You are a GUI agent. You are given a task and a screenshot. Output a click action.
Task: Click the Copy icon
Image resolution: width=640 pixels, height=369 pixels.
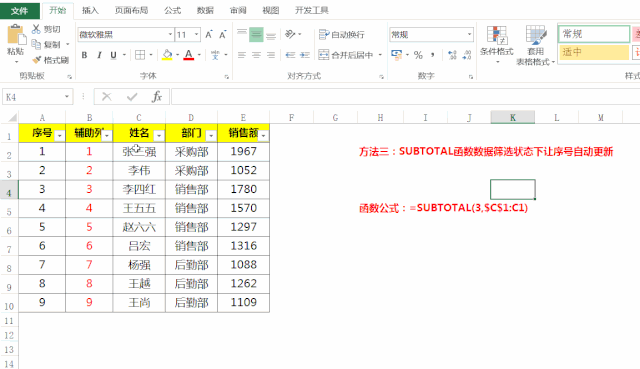(36, 44)
